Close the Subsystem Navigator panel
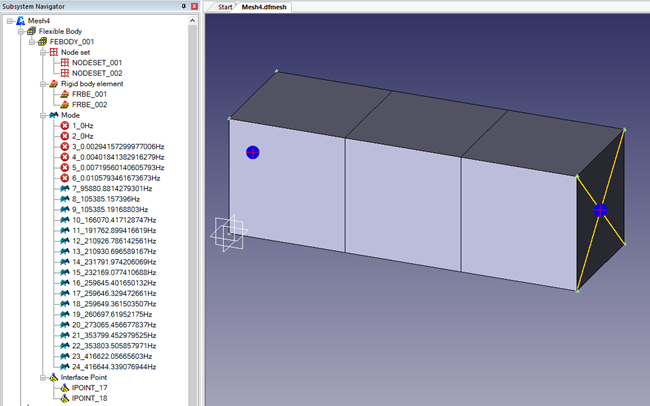Image resolution: width=650 pixels, height=406 pixels. 194,6
